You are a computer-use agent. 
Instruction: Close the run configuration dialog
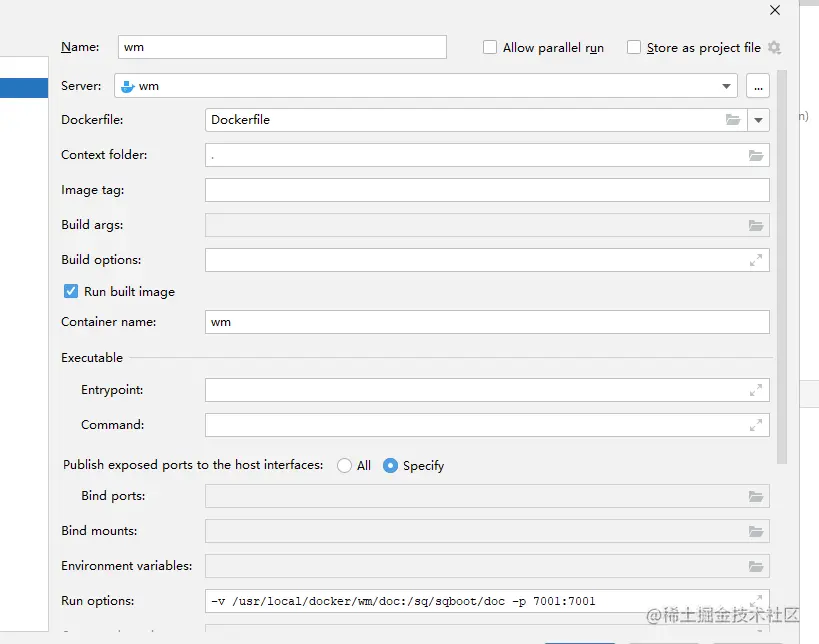point(775,10)
